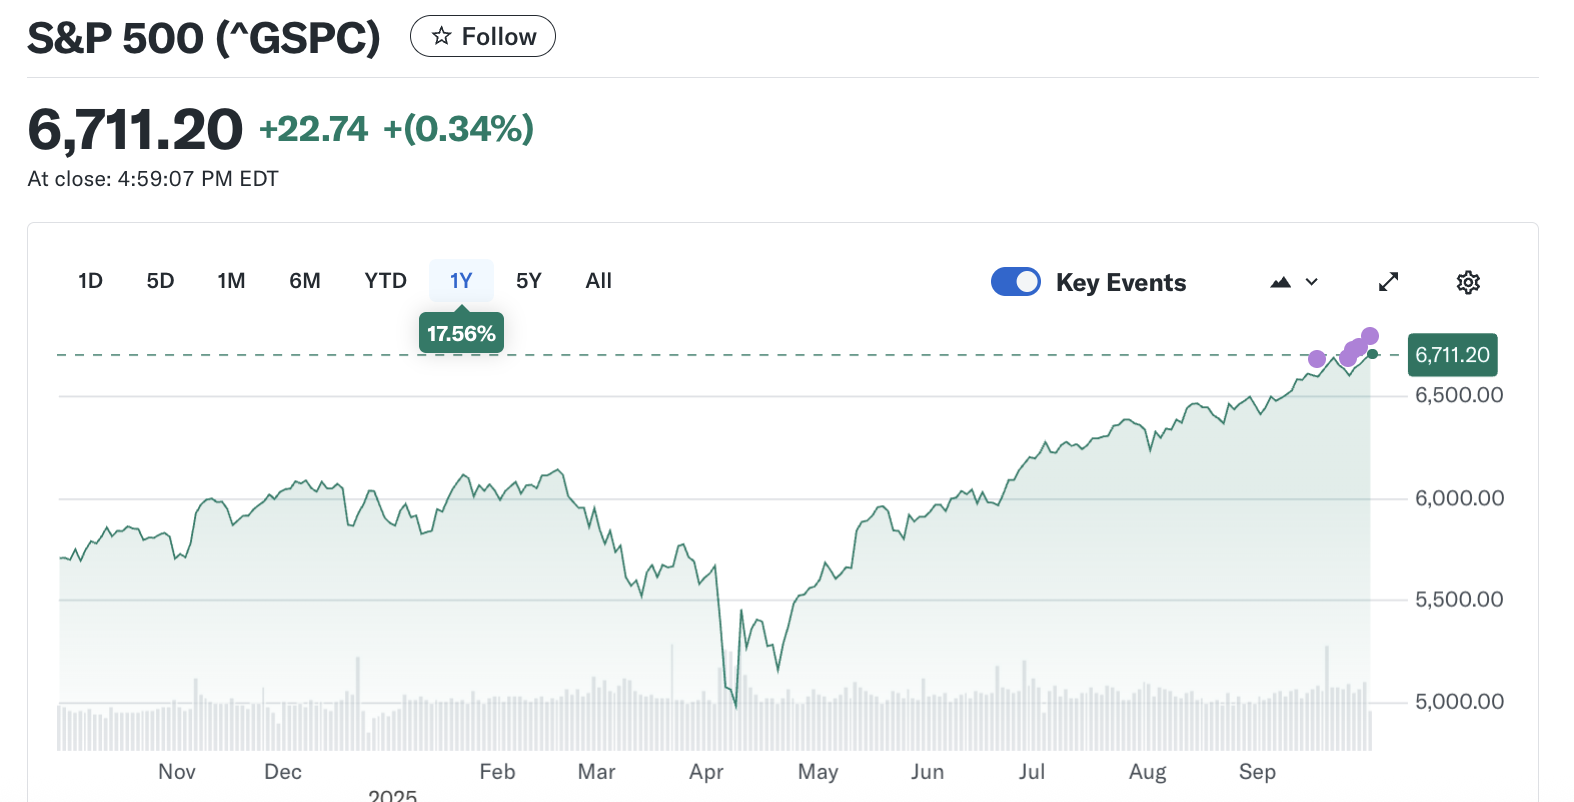Click the 17.56% return badge
Screen dimensions: 1574x802
coord(461,334)
